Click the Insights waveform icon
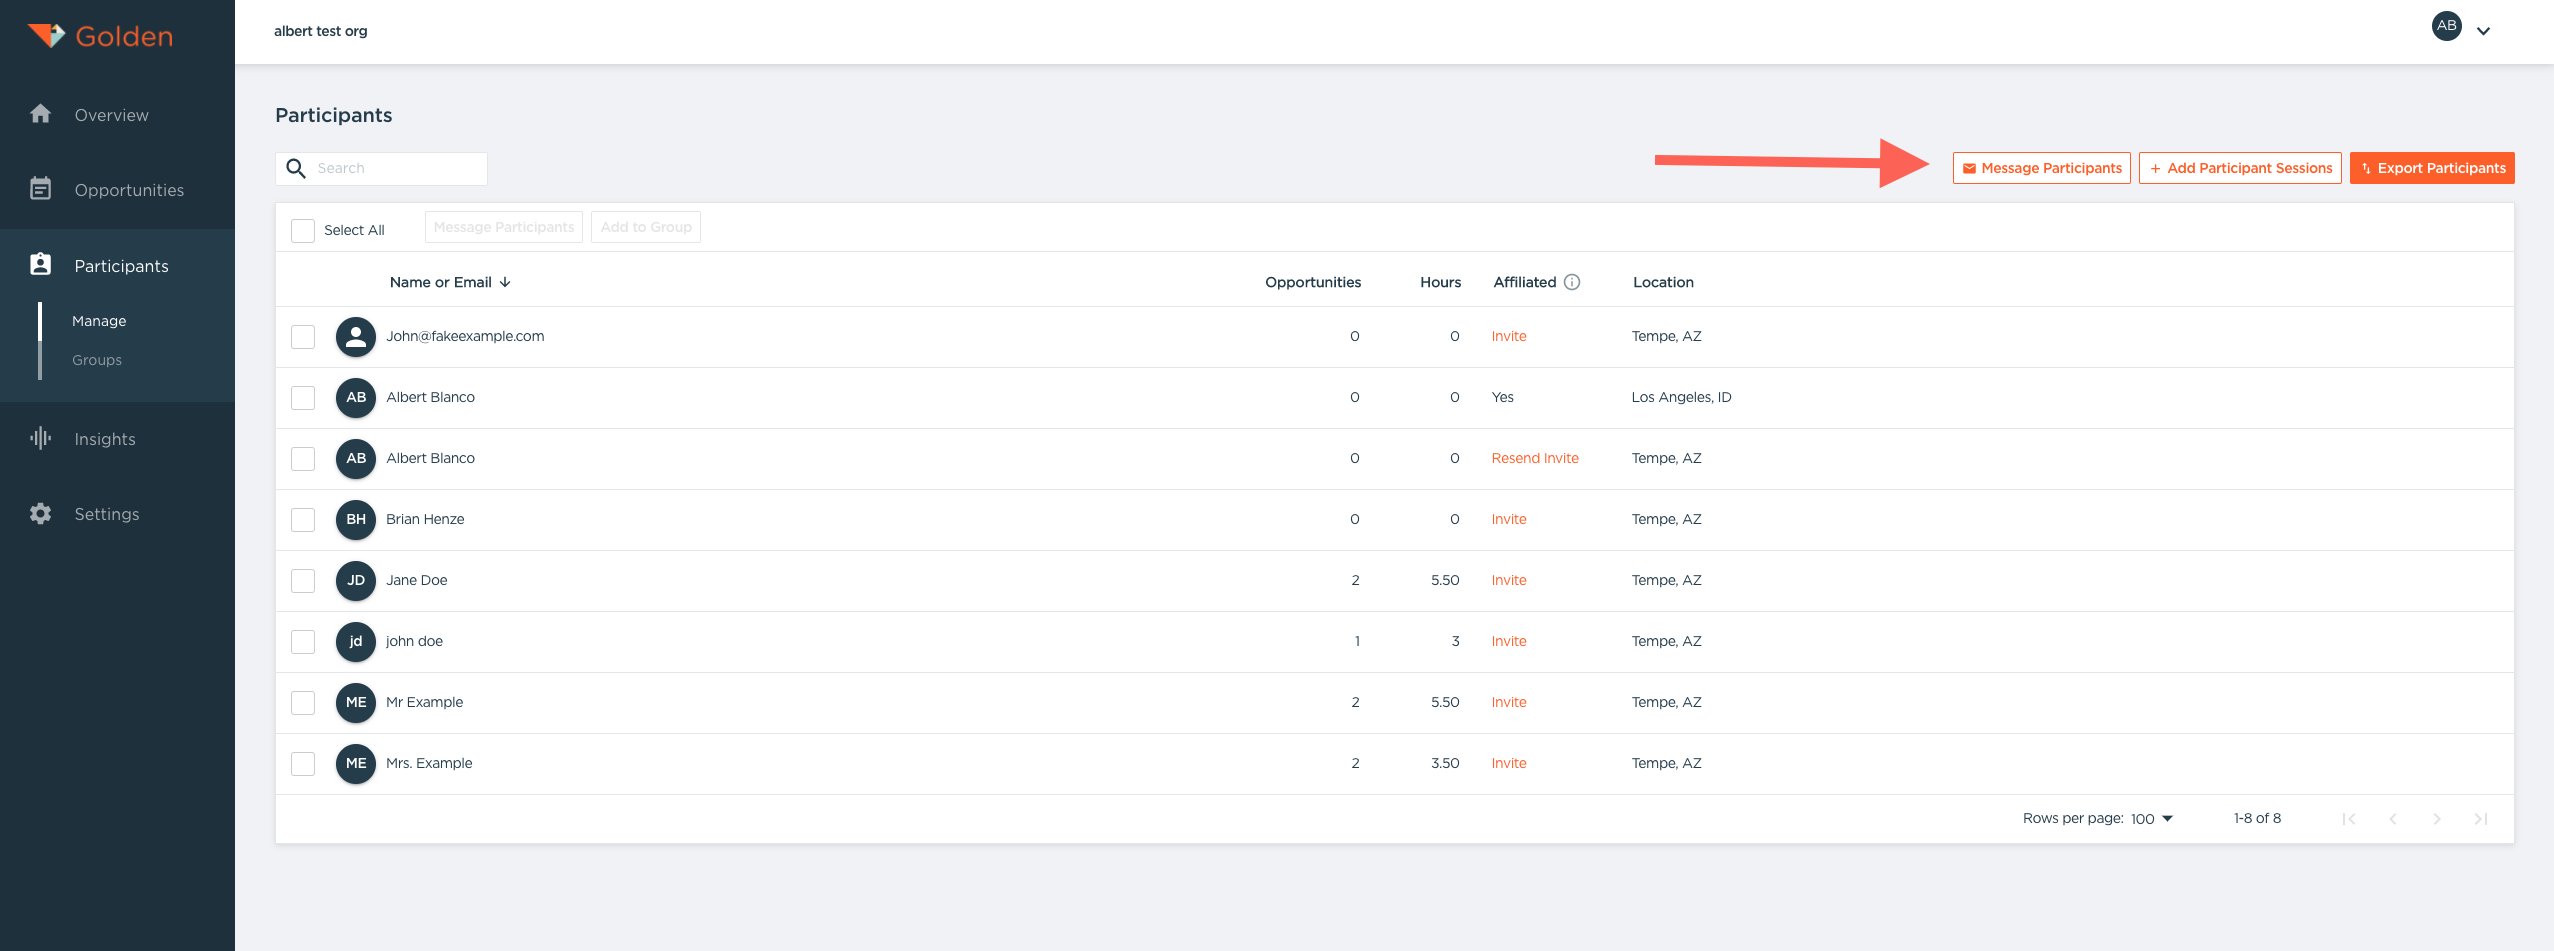This screenshot has width=2554, height=951. 40,438
